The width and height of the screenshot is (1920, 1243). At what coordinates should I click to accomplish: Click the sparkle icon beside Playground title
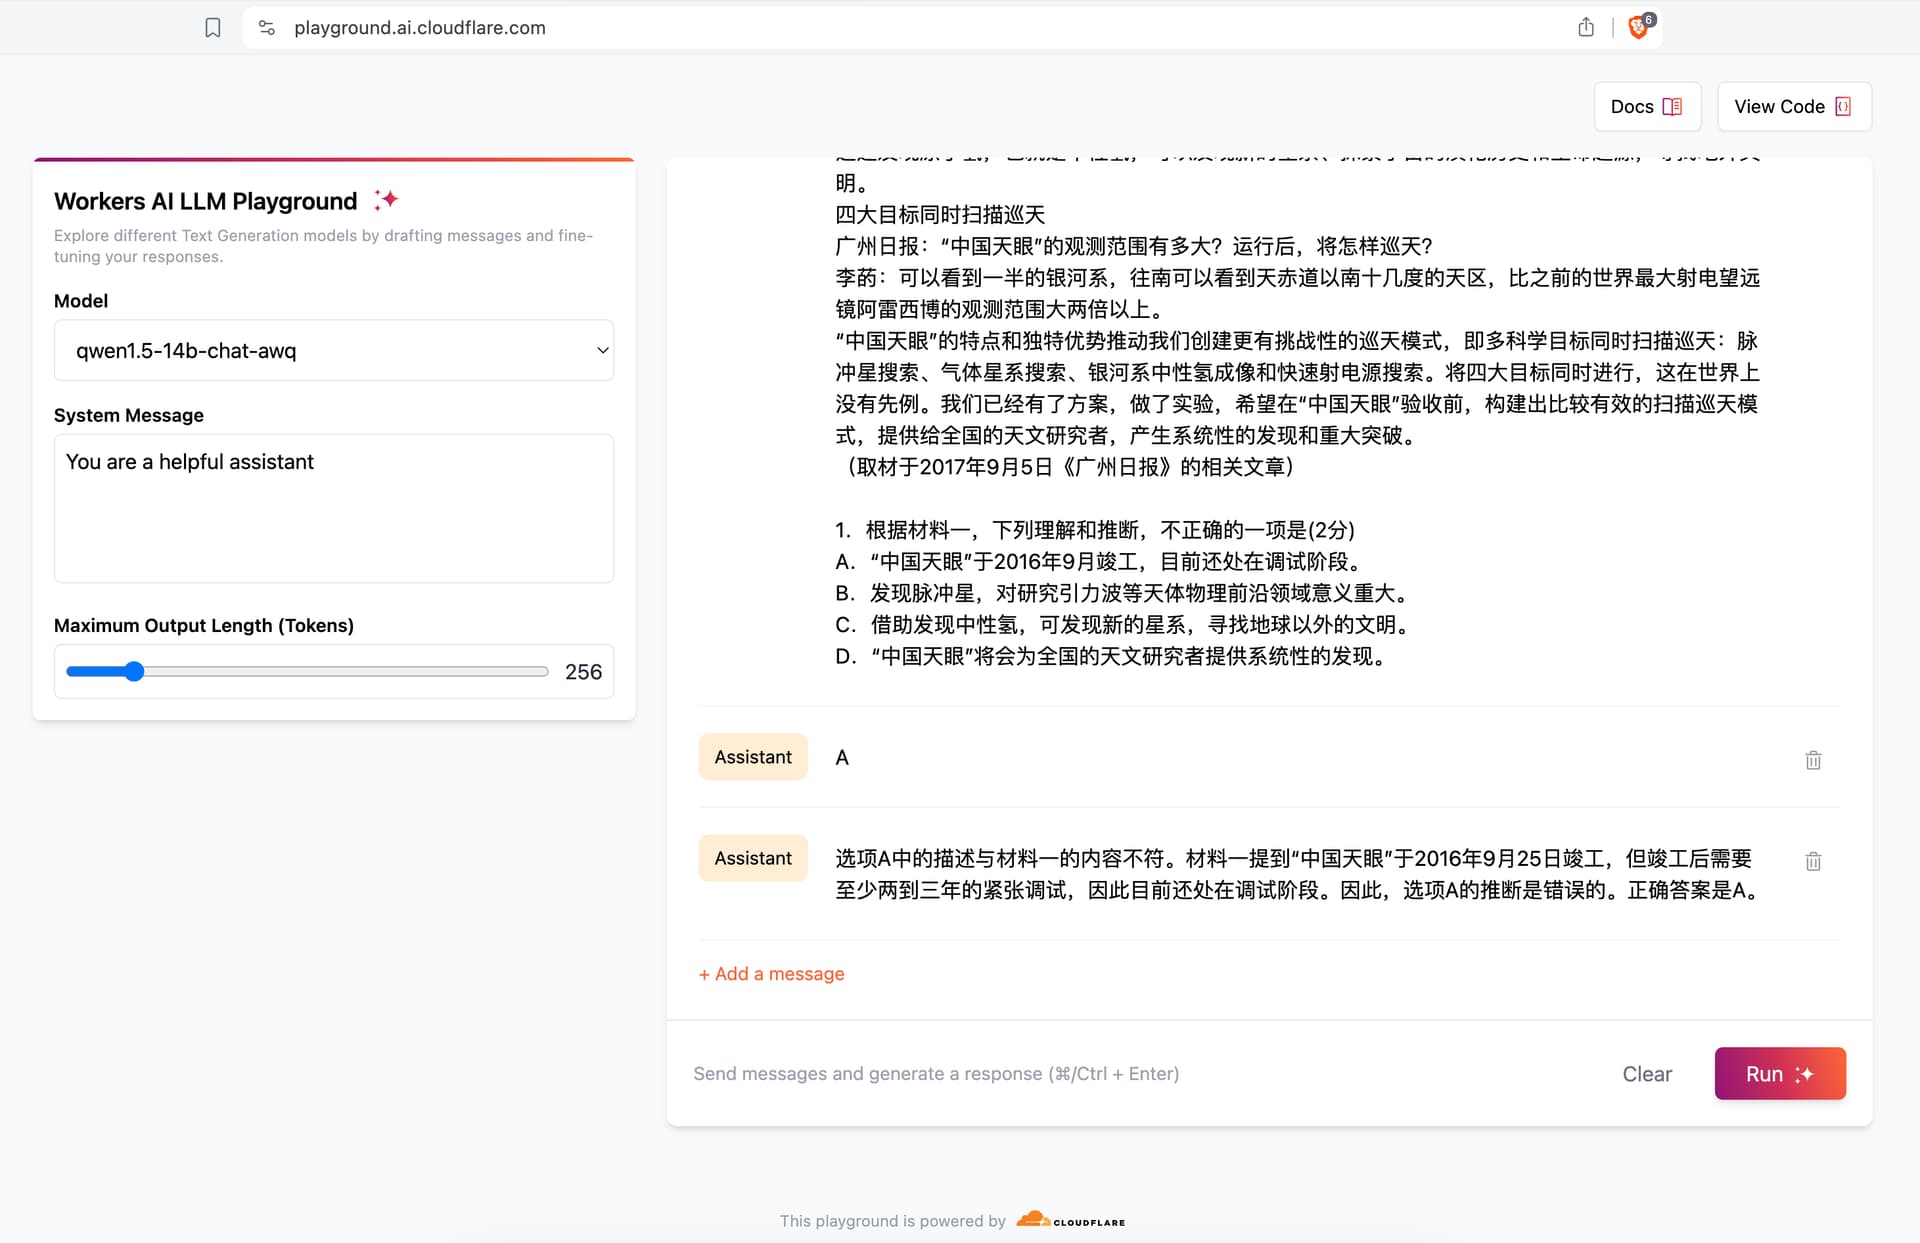click(x=386, y=200)
